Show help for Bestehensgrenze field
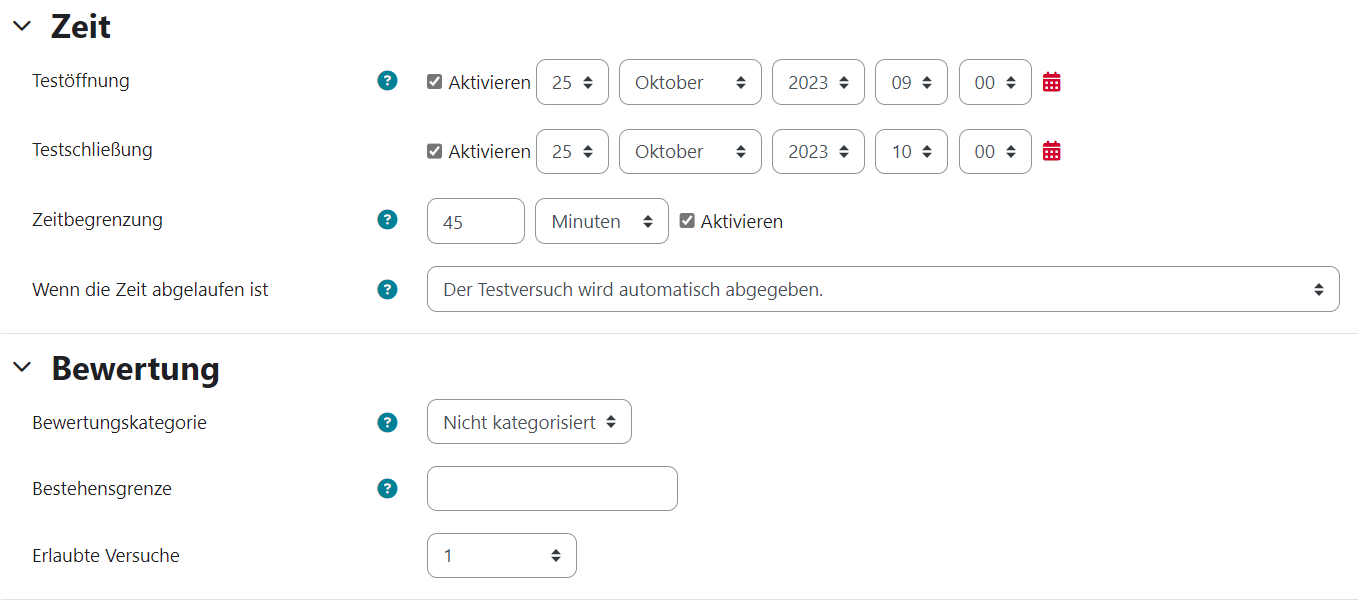1358x603 pixels. (x=387, y=488)
